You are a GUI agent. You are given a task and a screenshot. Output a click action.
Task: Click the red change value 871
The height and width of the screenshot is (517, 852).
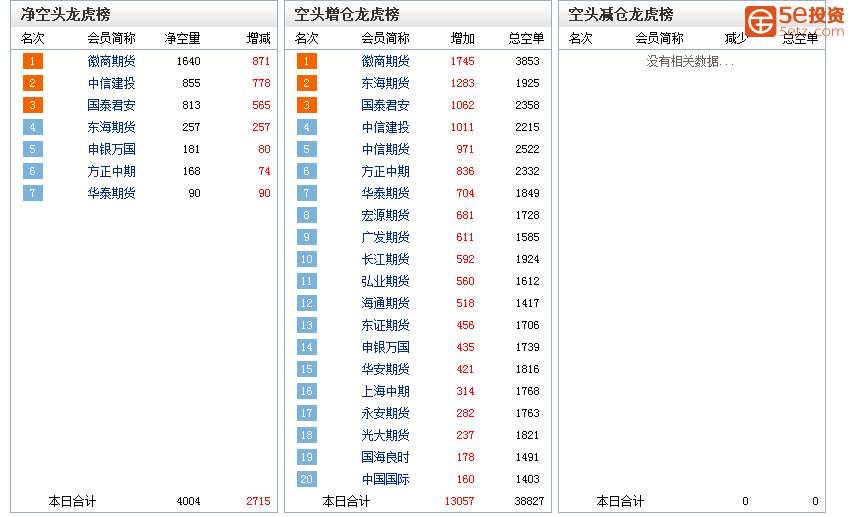click(261, 61)
